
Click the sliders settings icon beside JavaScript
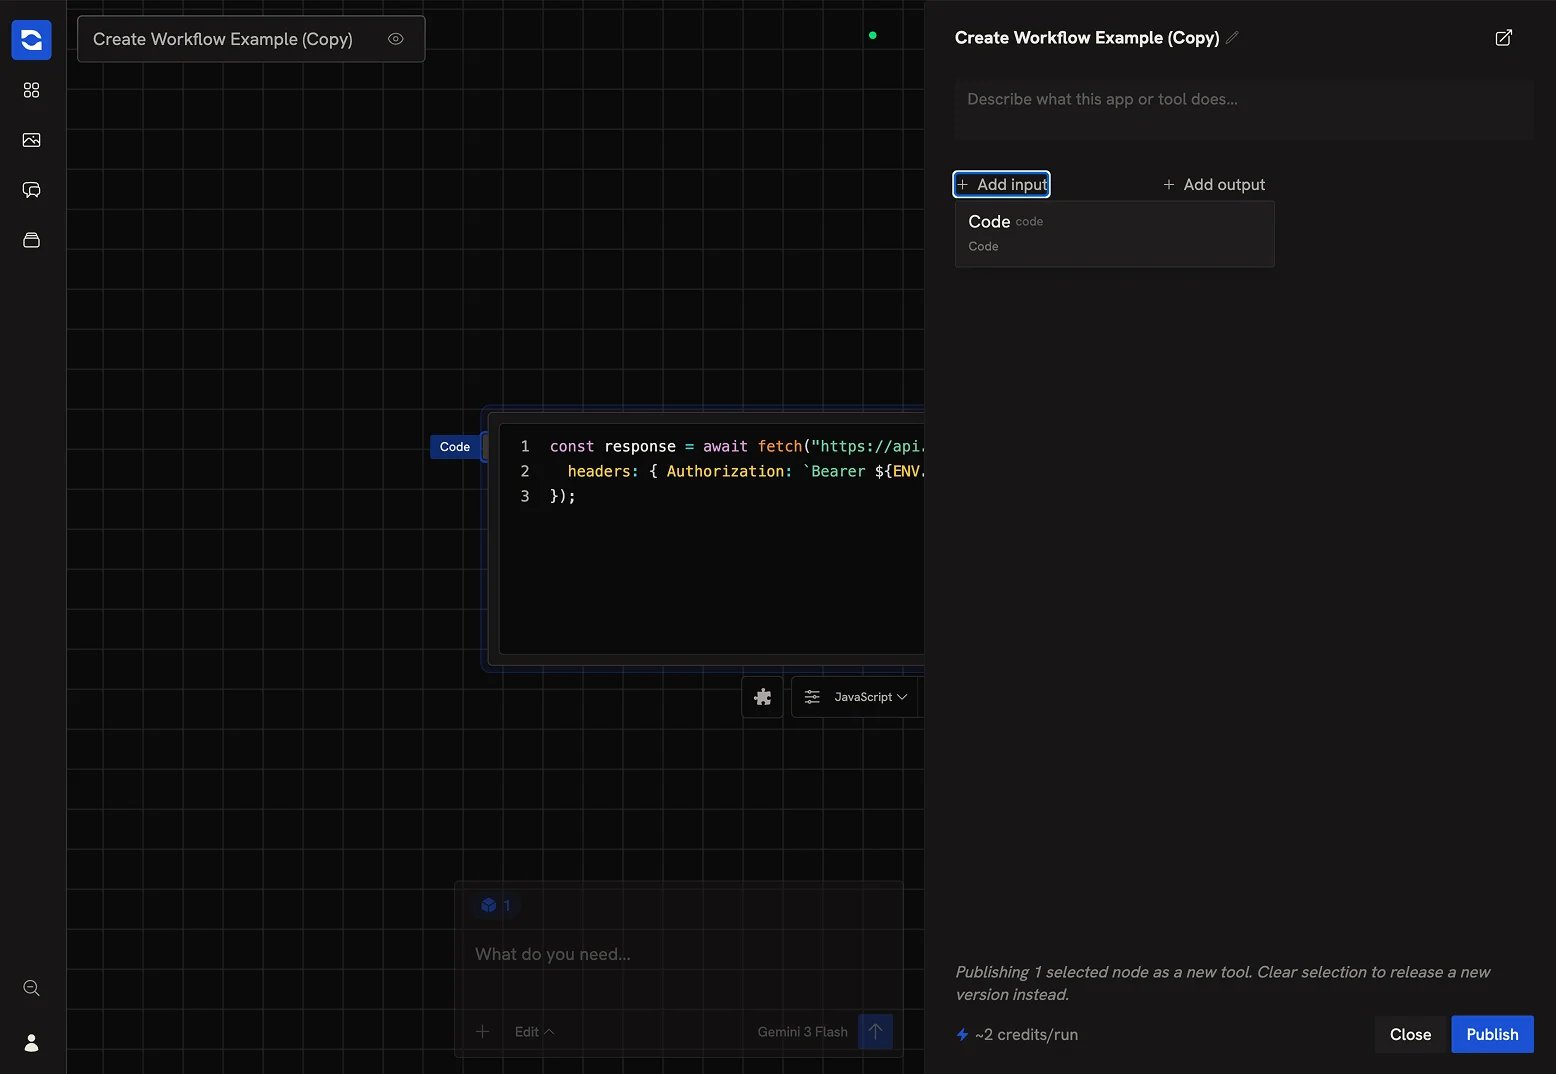(x=812, y=697)
